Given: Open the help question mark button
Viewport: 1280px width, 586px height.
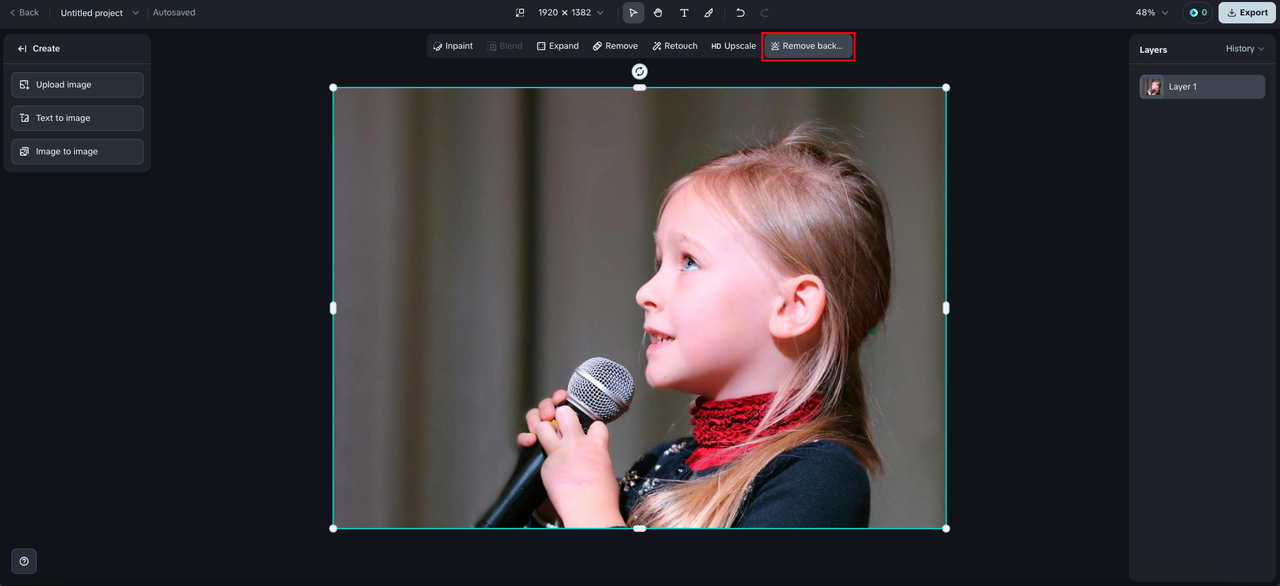Looking at the screenshot, I should click(x=24, y=561).
